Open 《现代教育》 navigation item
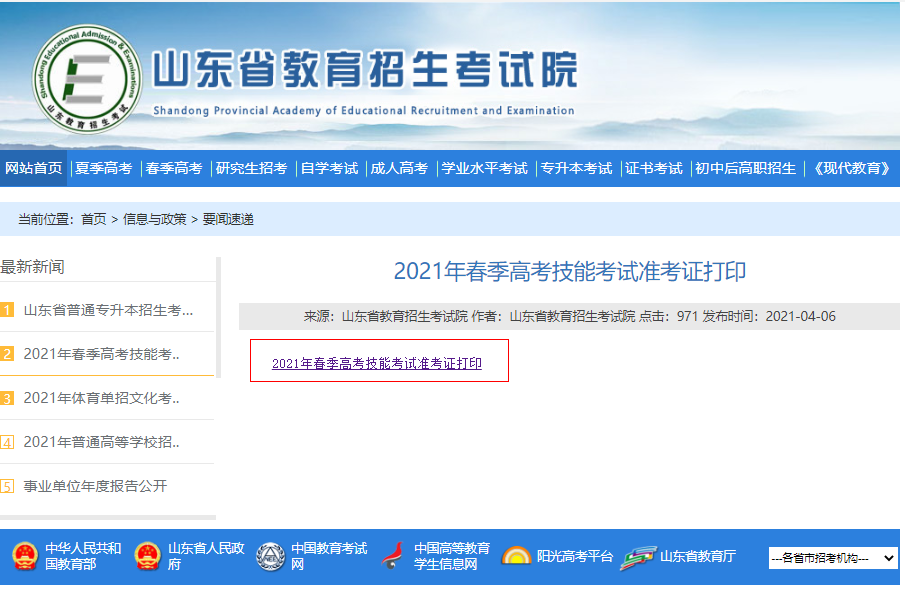The width and height of the screenshot is (905, 590). point(851,169)
